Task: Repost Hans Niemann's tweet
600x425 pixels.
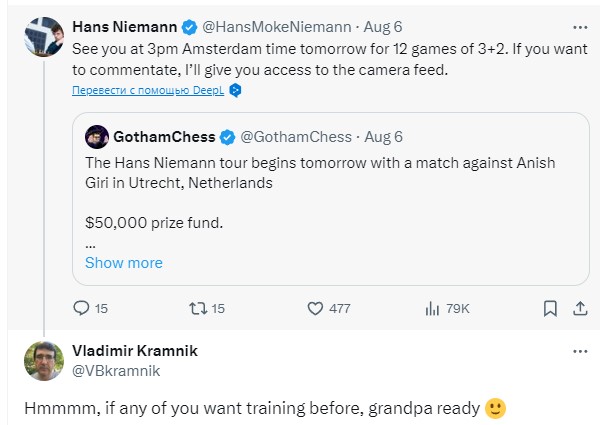Action: (x=197, y=309)
